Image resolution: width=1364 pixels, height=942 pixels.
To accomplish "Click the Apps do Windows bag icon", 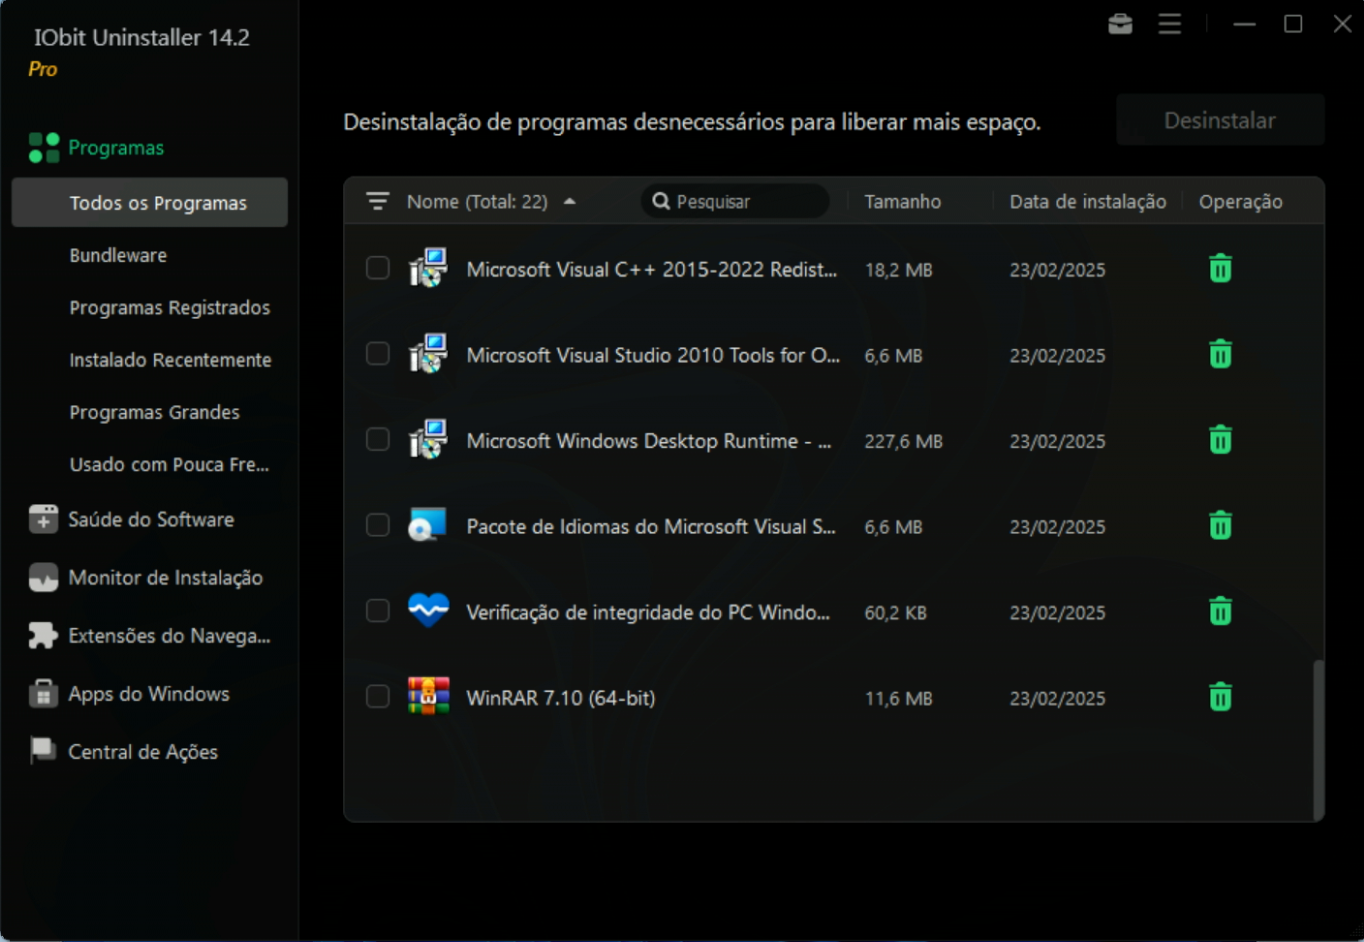I will click(x=44, y=693).
